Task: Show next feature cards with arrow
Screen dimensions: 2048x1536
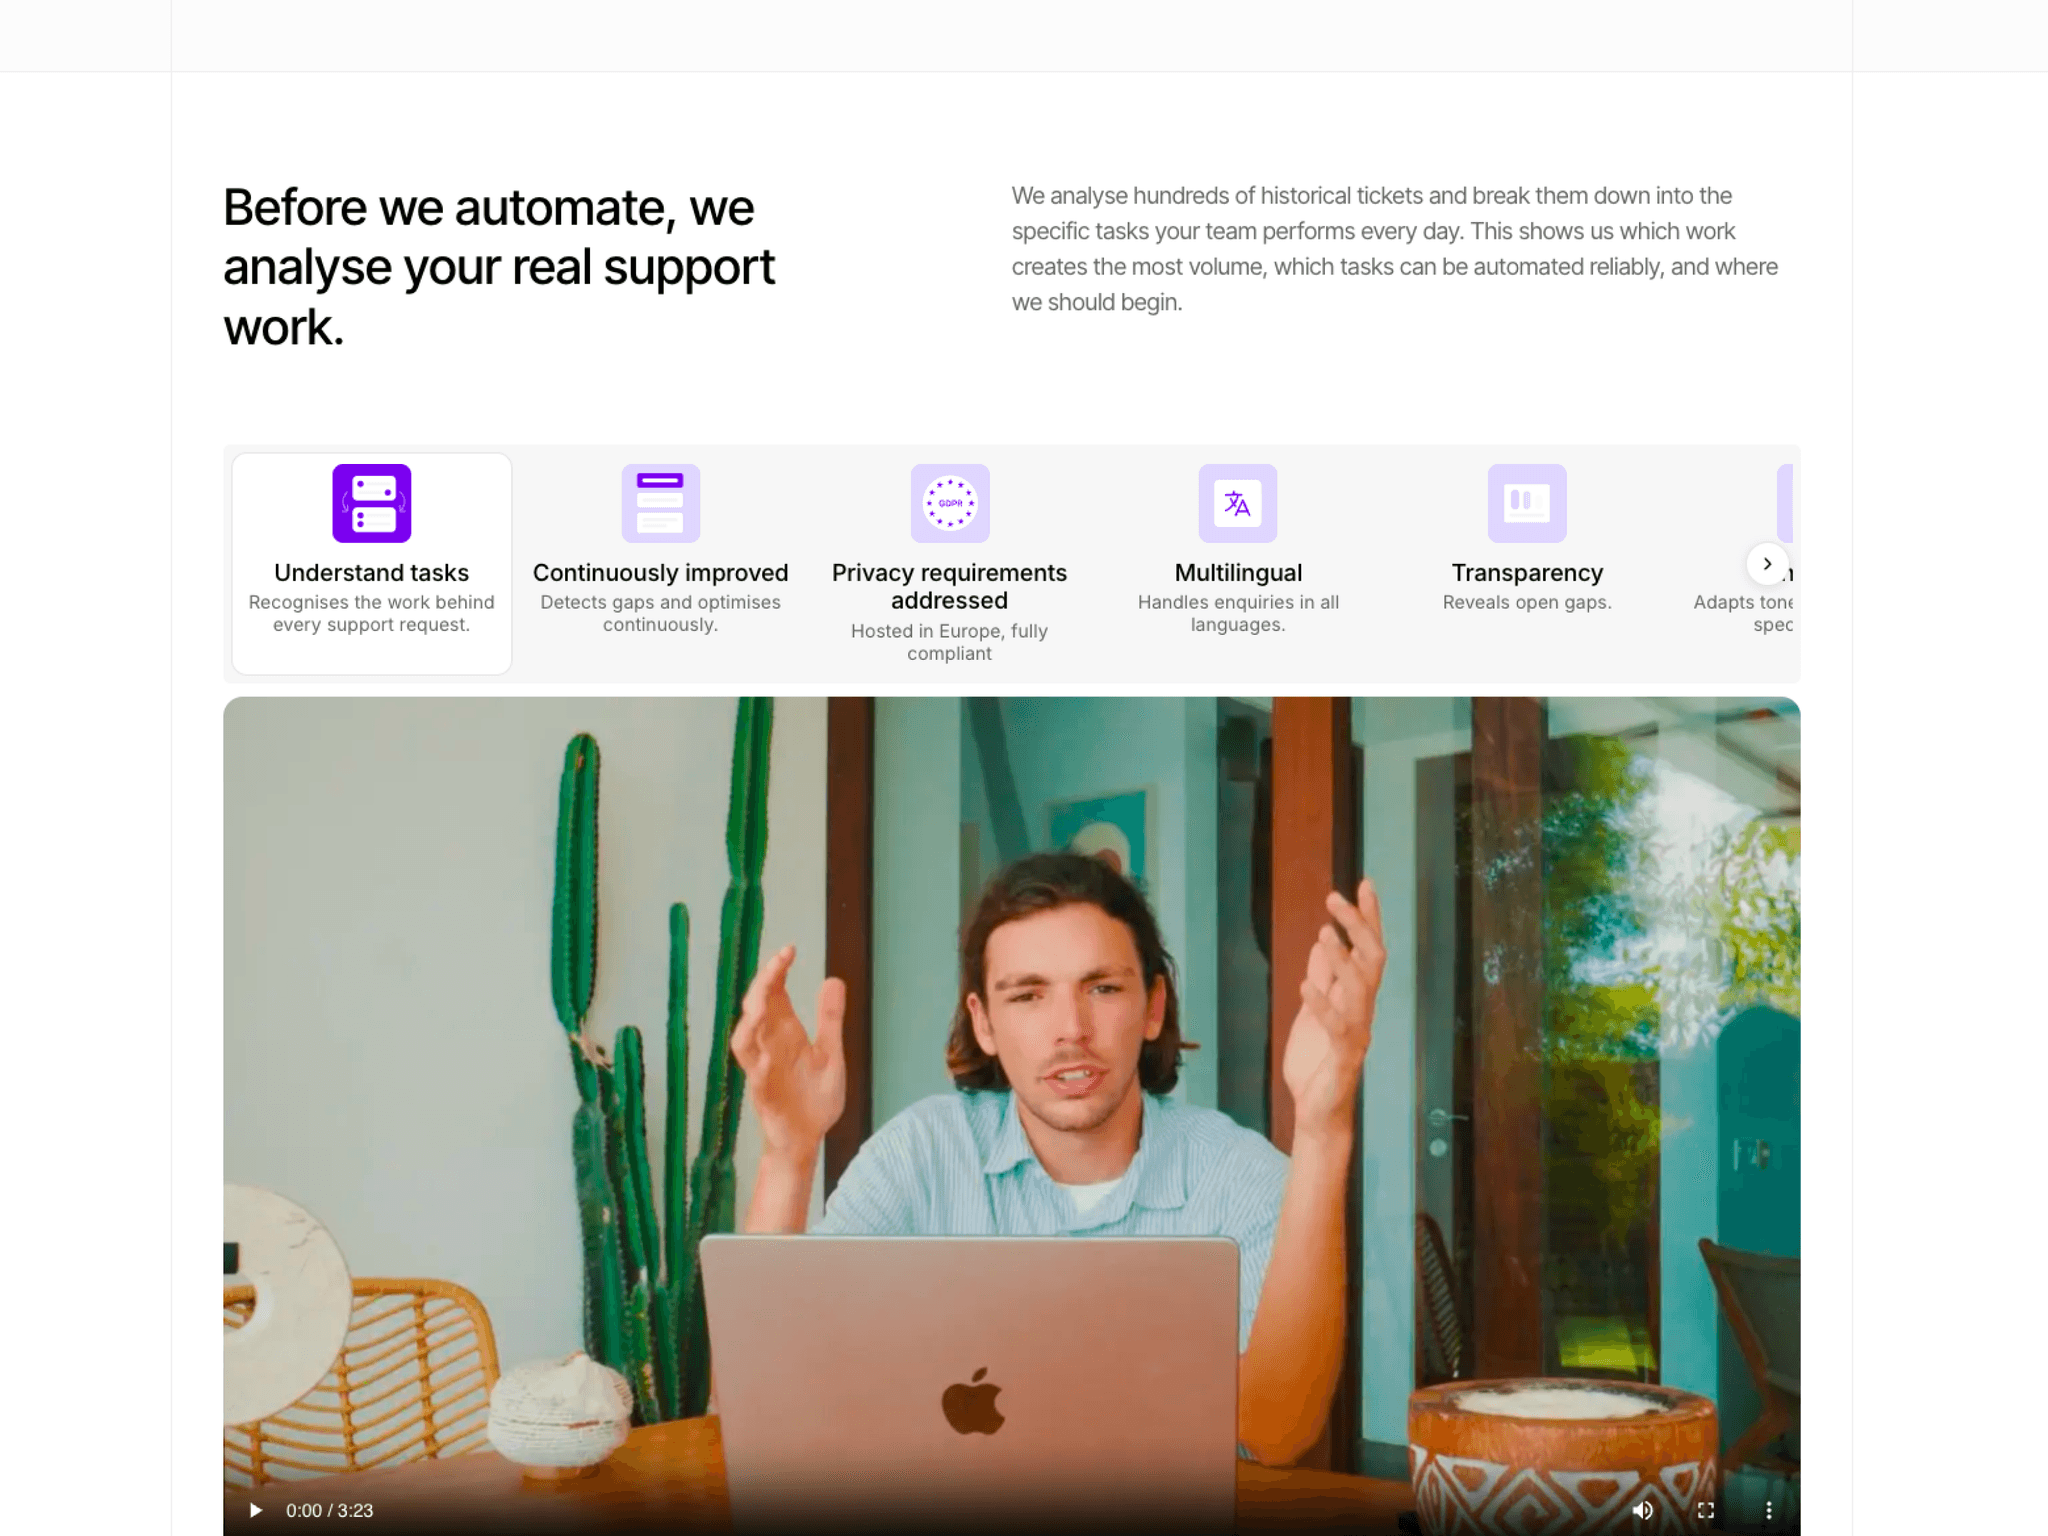Action: (1767, 564)
